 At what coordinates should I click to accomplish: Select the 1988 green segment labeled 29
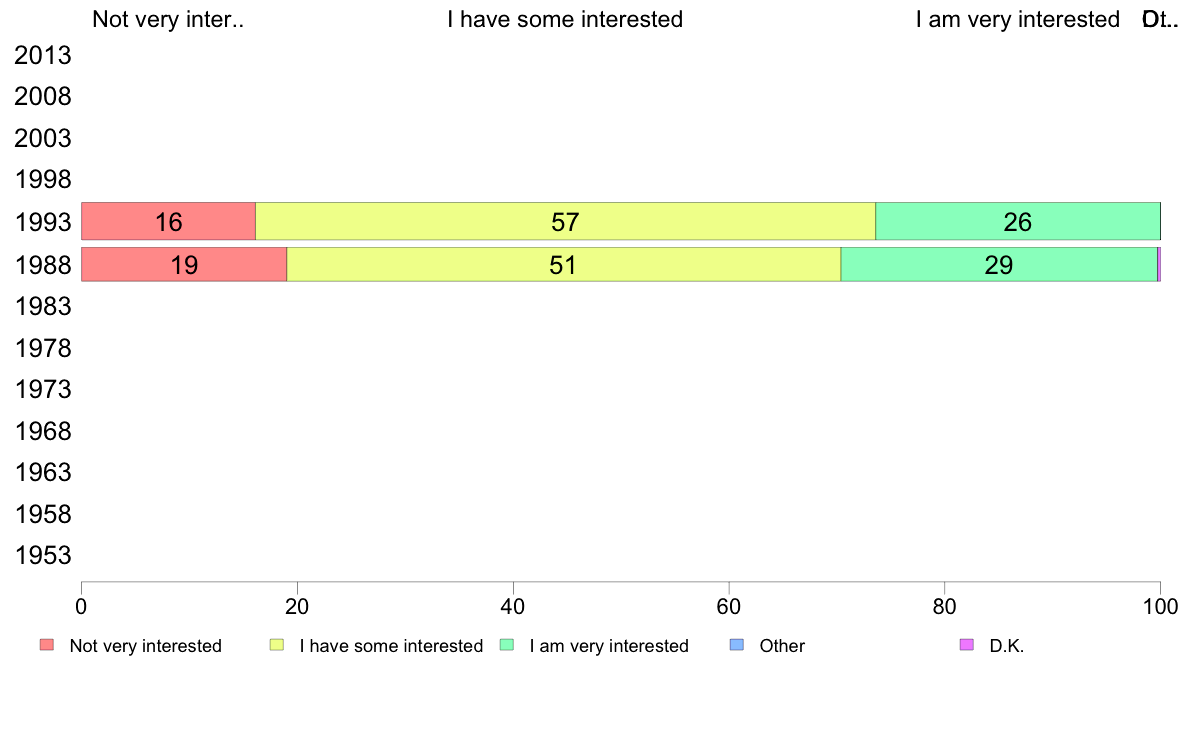point(999,265)
